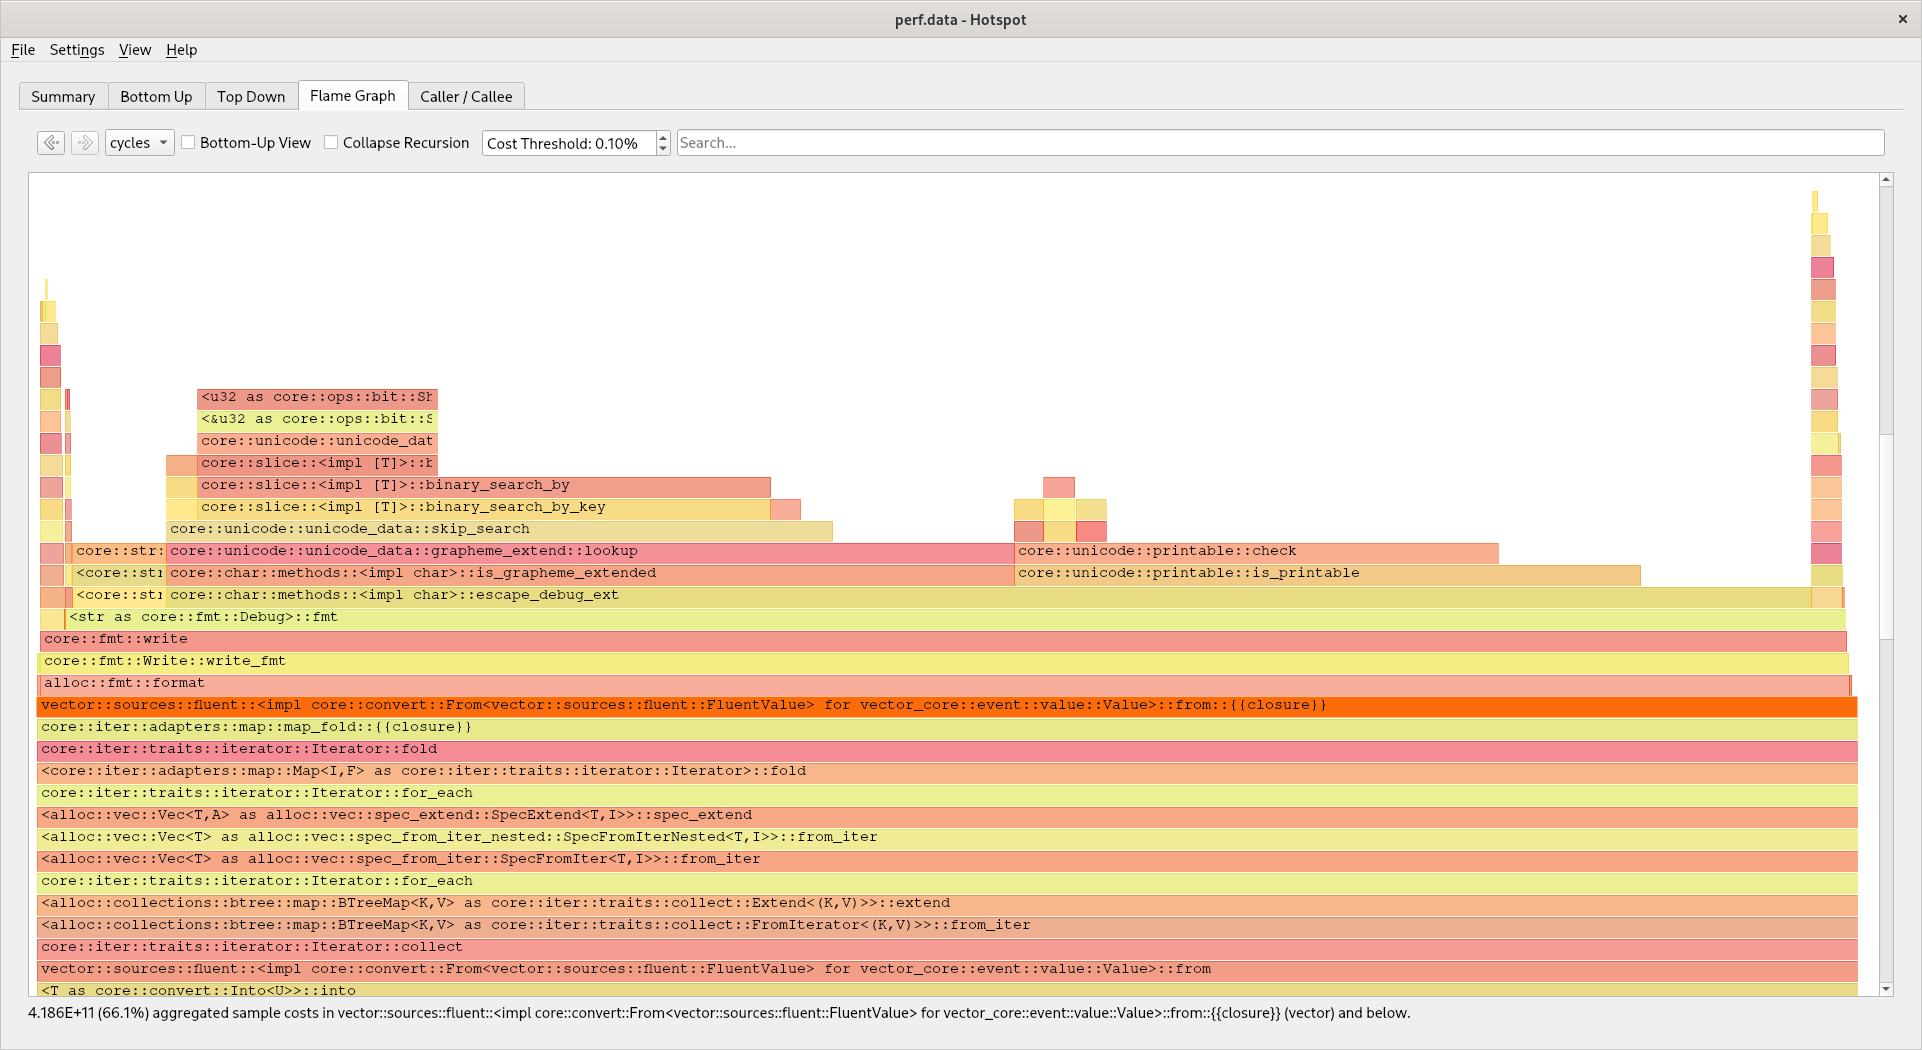Screen dimensions: 1922x1050
Task: Enable the Collapse Recursion checkbox
Action: tap(331, 142)
